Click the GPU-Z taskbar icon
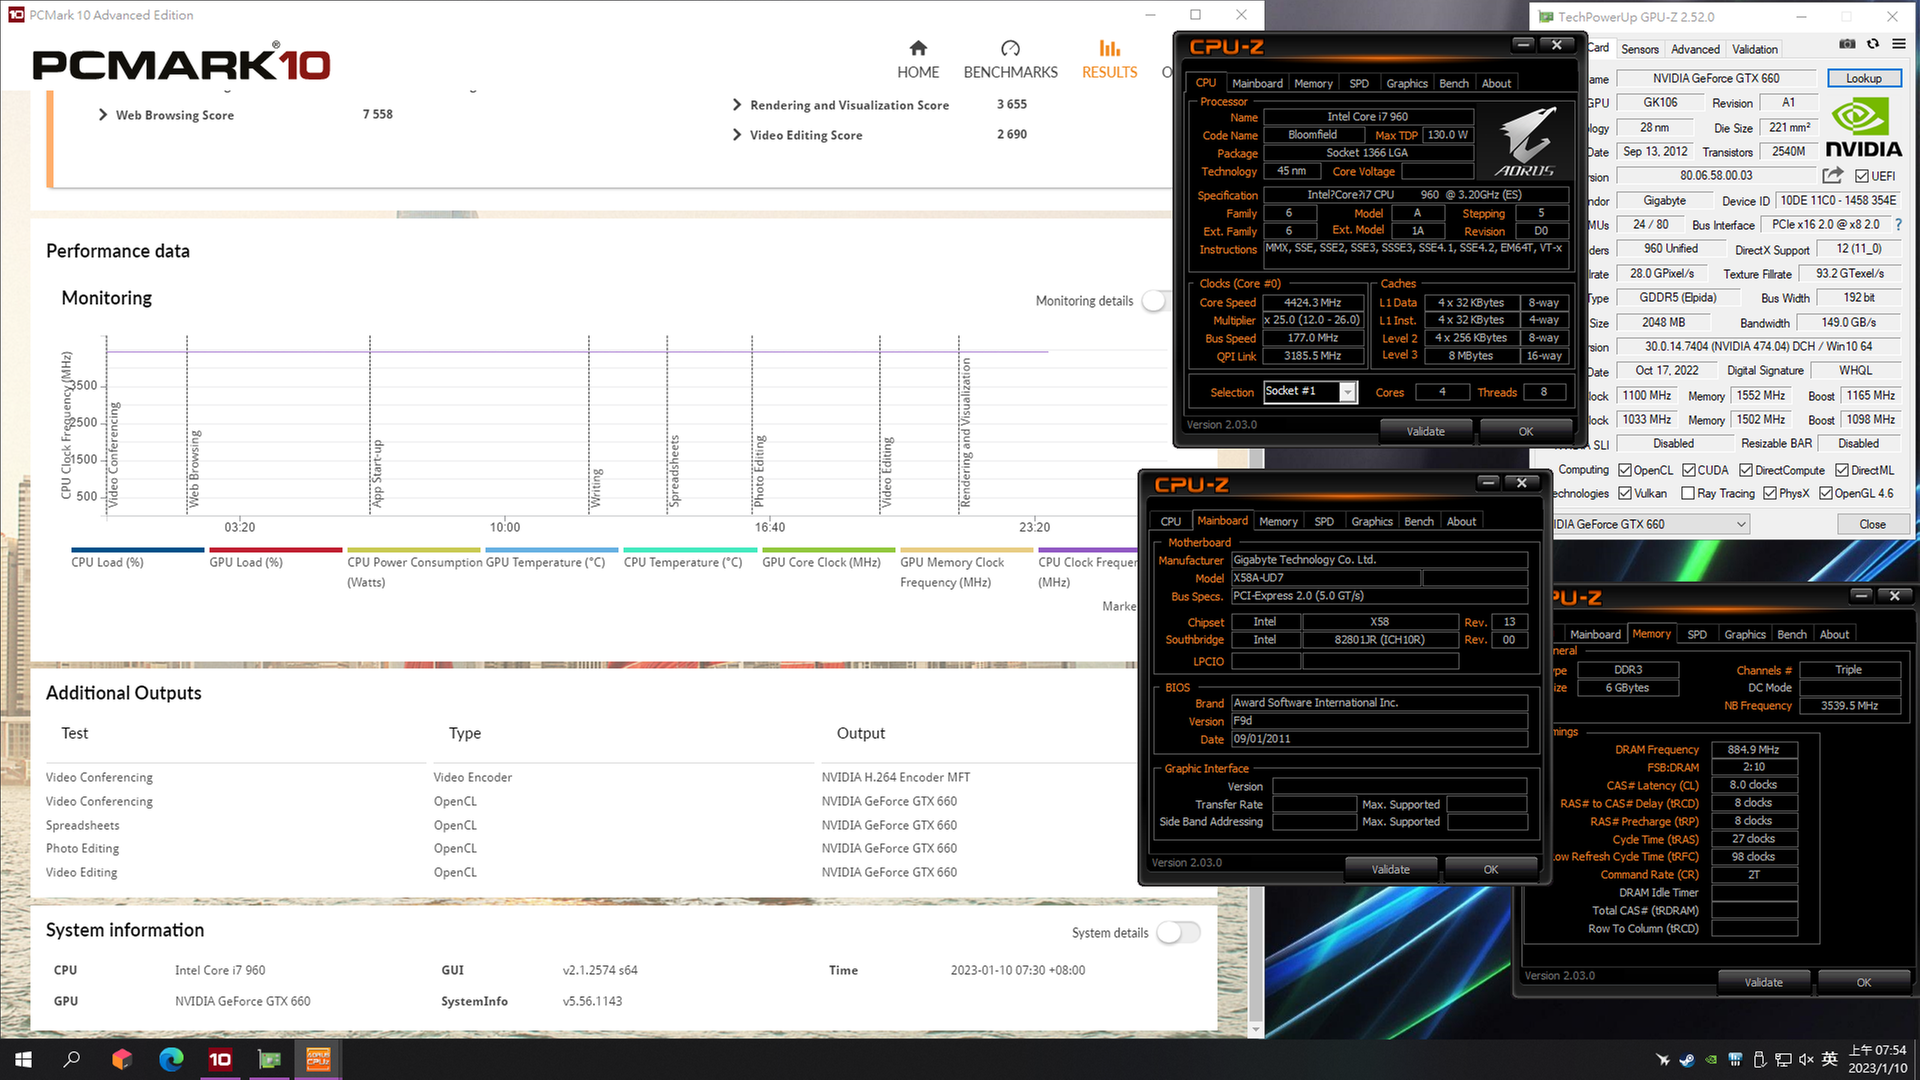Image resolution: width=1920 pixels, height=1080 pixels. [x=269, y=1059]
